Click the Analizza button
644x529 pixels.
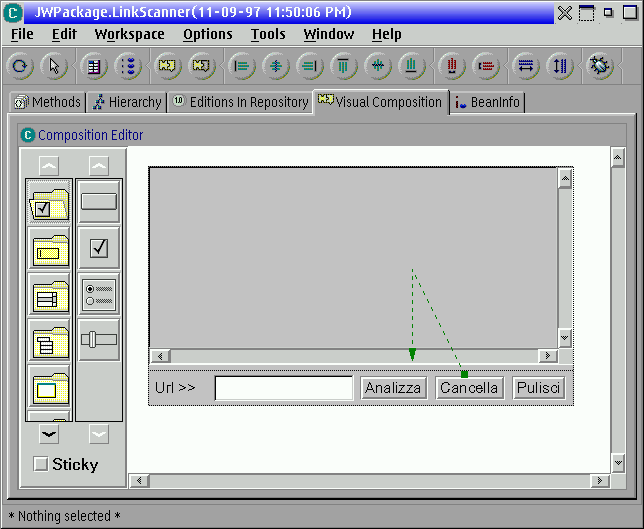click(x=393, y=388)
